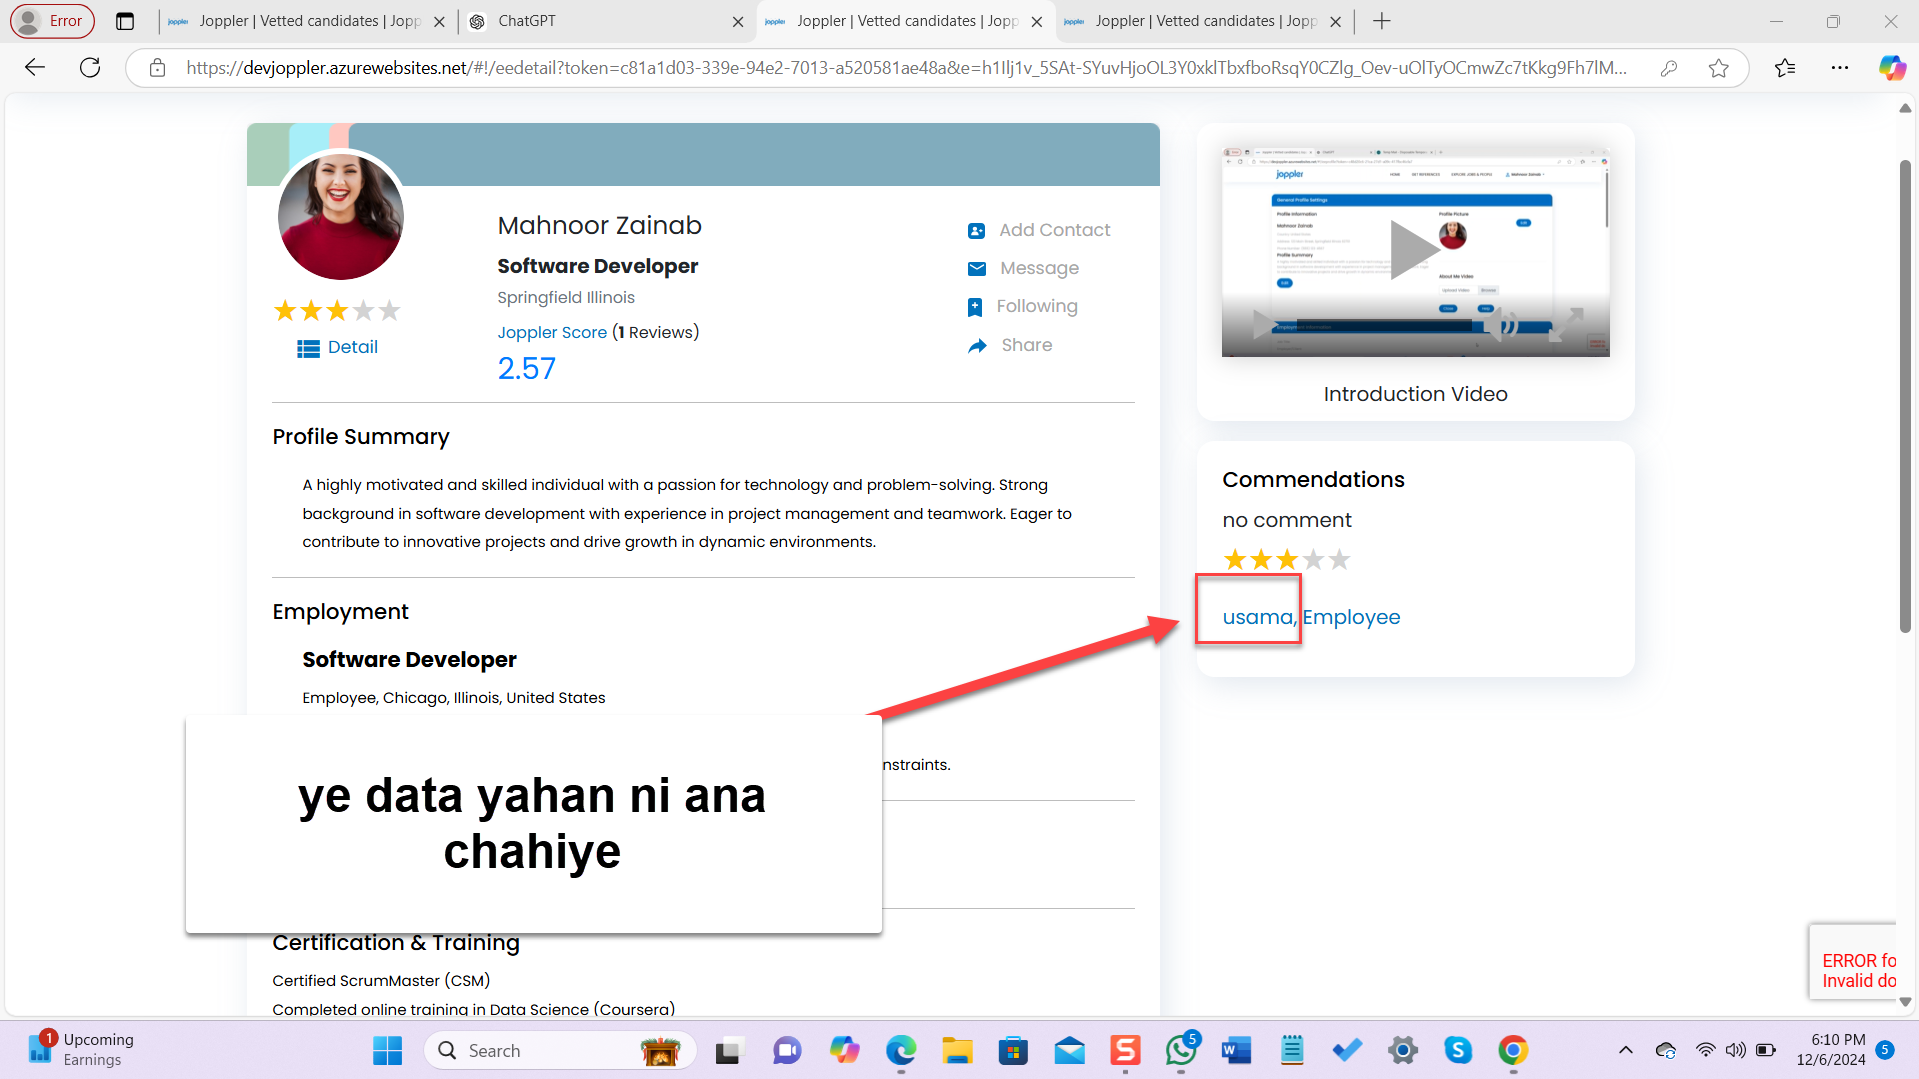Image resolution: width=1919 pixels, height=1079 pixels.
Task: Click the Following link
Action: point(1037,306)
